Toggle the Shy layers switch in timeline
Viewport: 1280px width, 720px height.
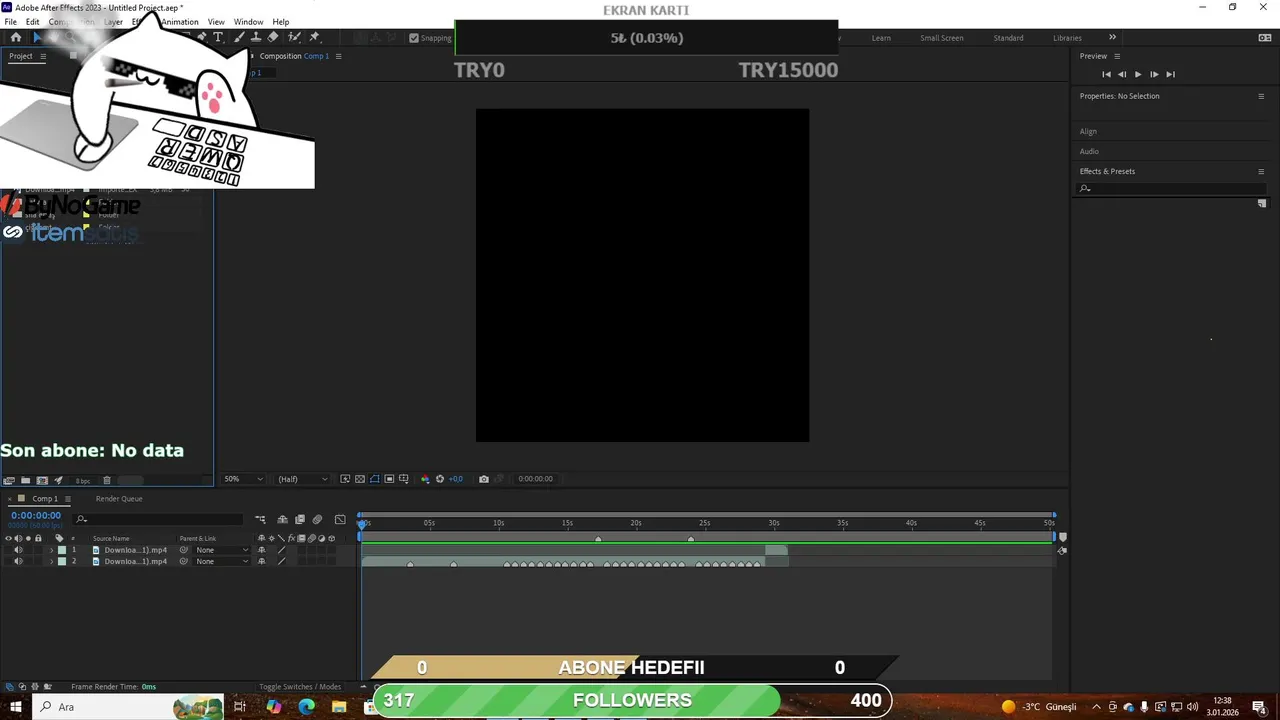[282, 519]
